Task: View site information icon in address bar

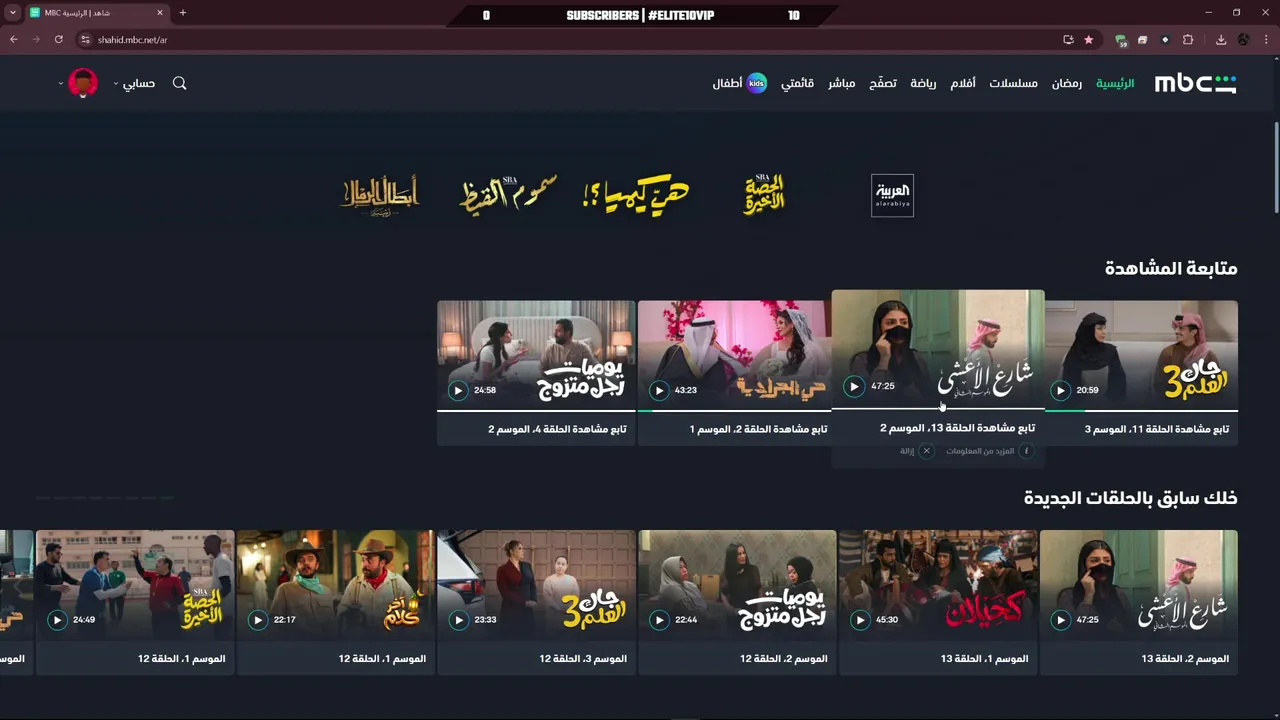Action: (86, 40)
